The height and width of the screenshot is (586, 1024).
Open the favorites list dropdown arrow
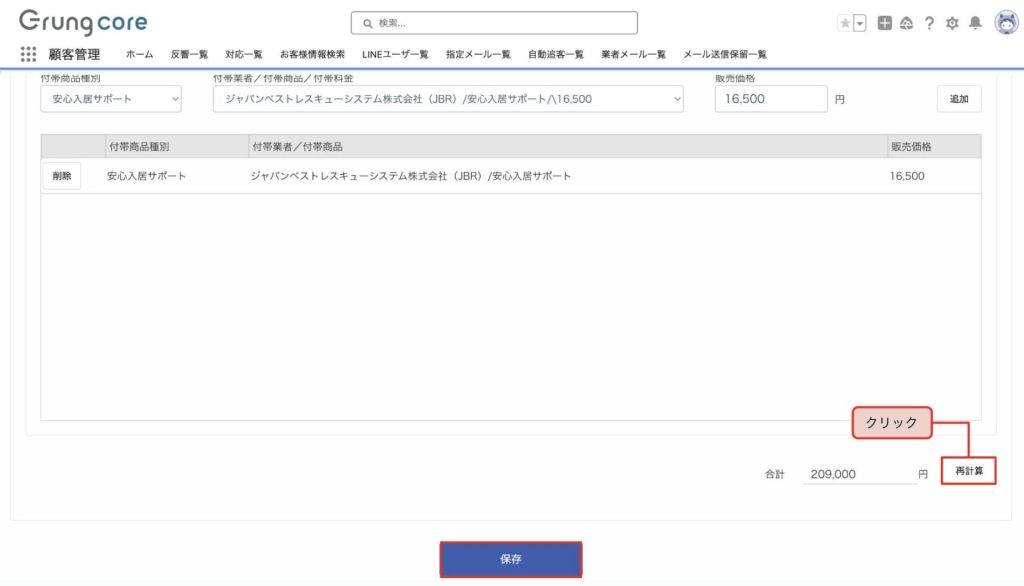(x=859, y=23)
